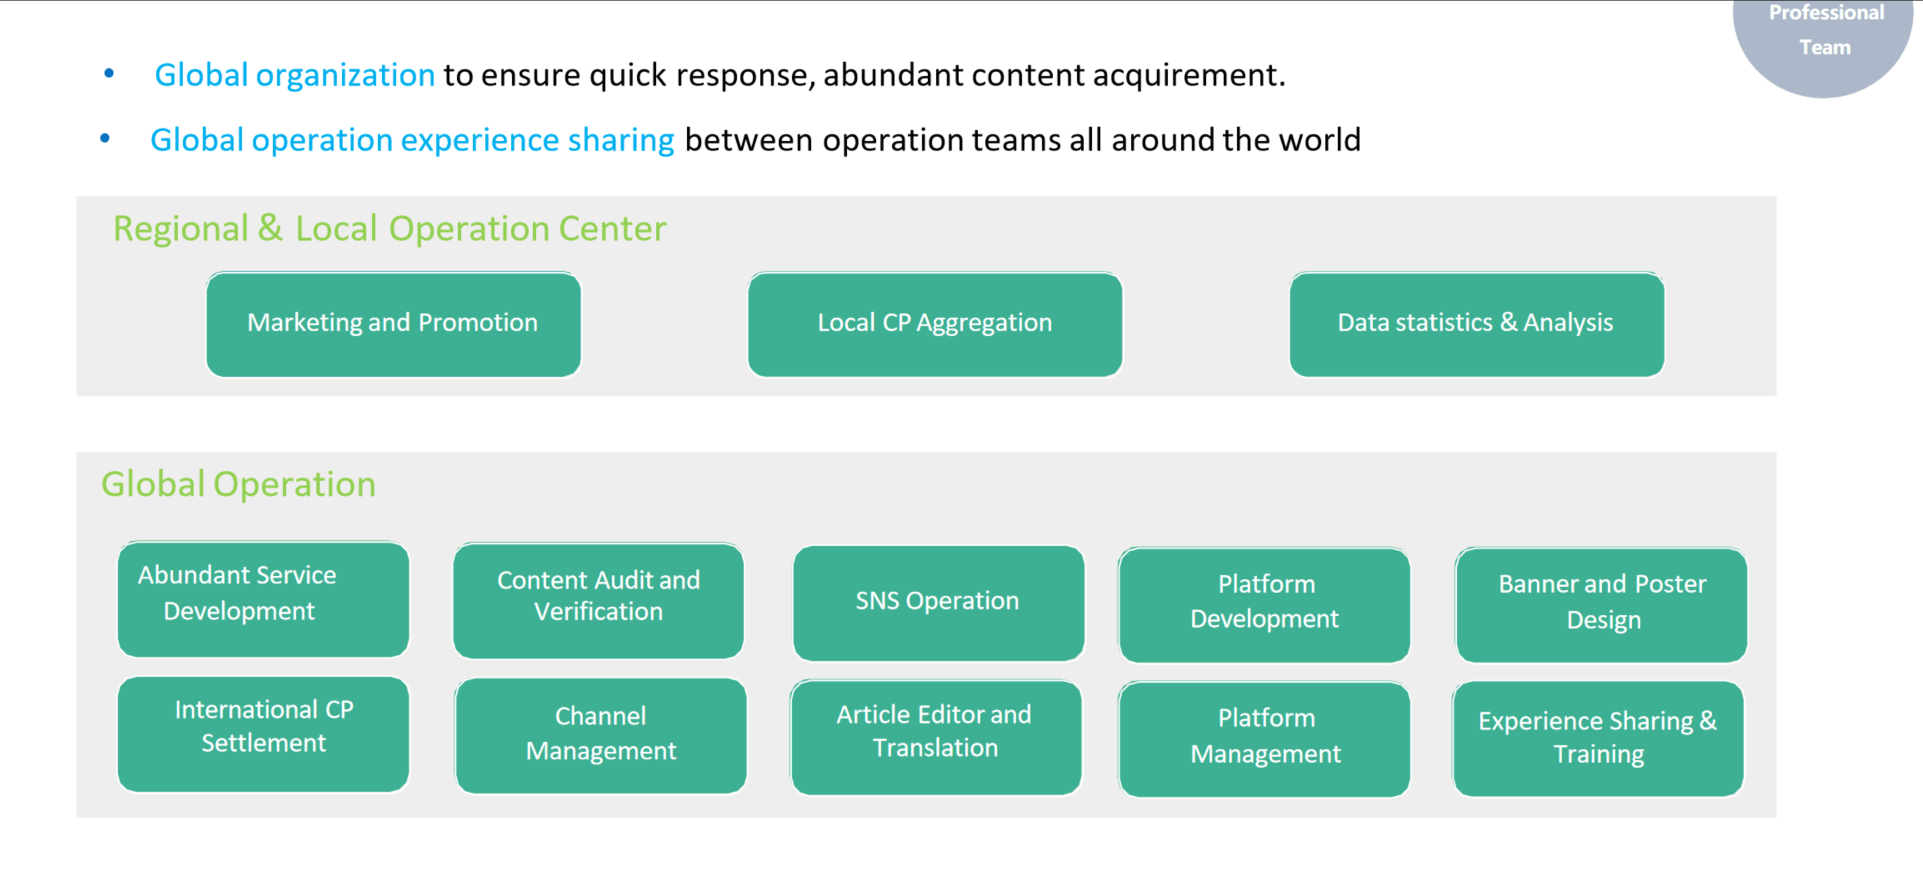Click 'between operation teams all around the world' text

pyautogui.click(x=1022, y=140)
